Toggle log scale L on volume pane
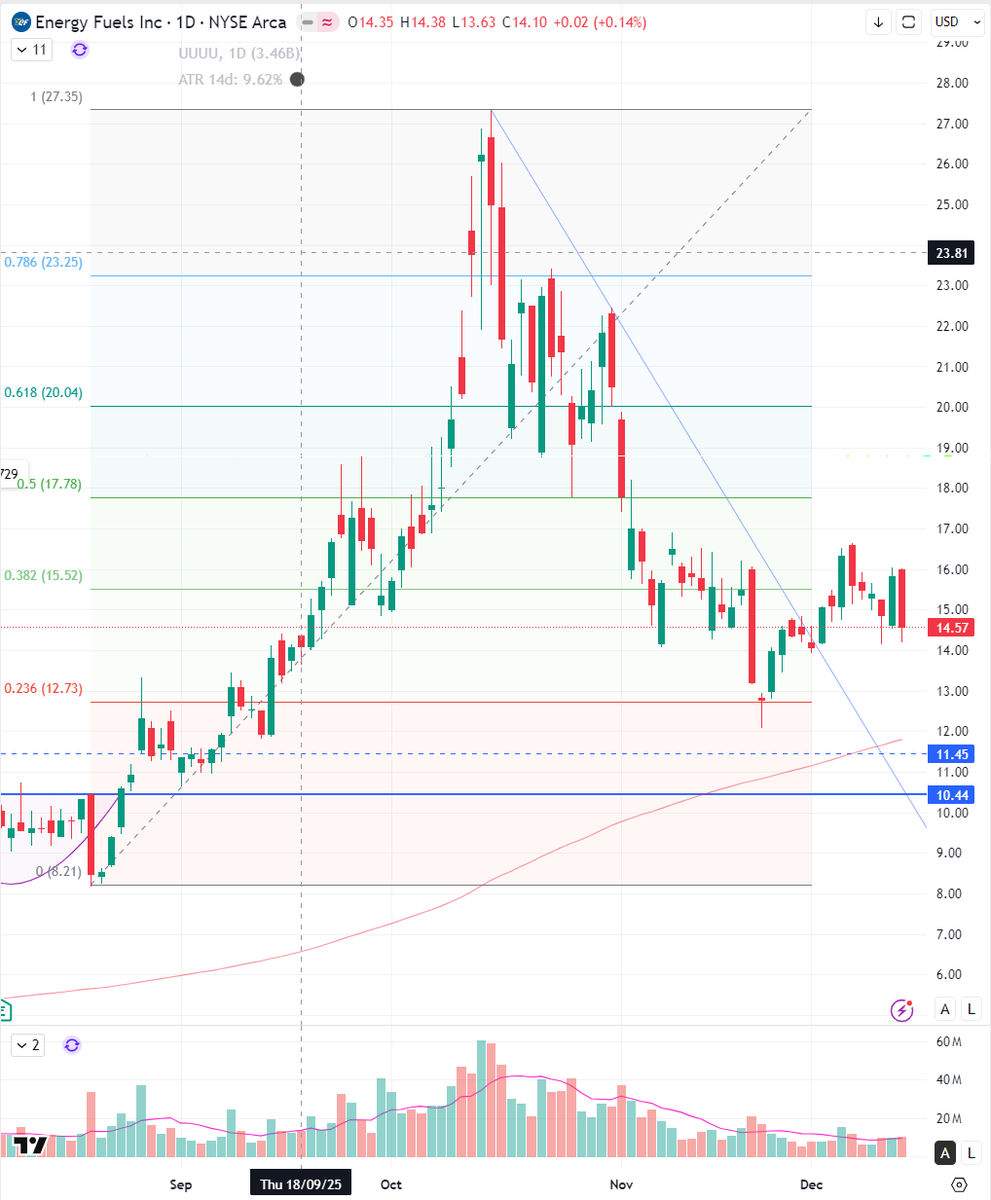 click(970, 1154)
